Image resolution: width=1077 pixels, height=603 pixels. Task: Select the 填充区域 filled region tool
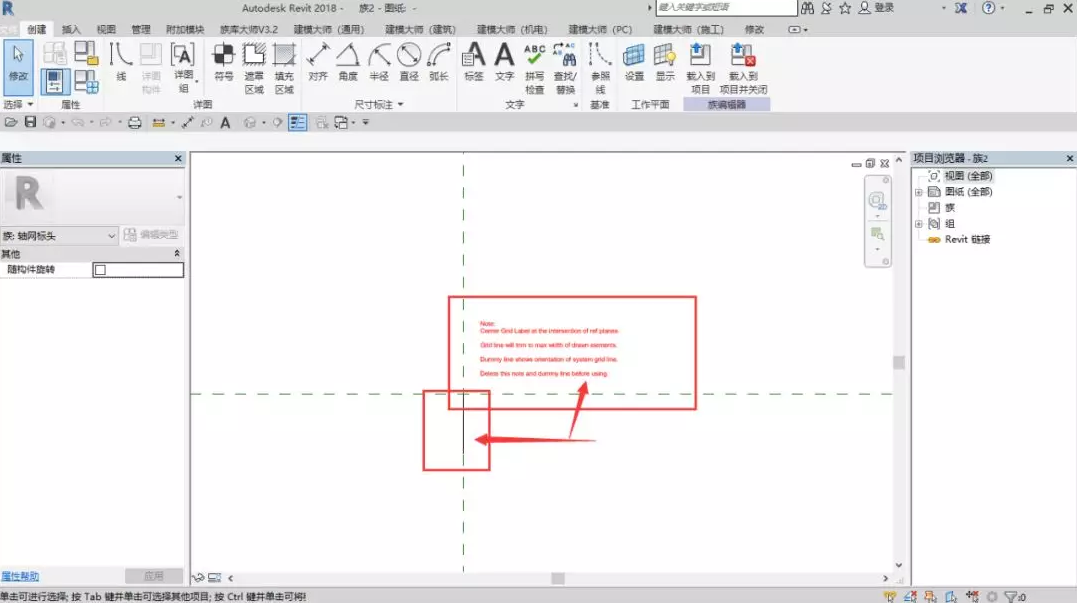point(284,66)
